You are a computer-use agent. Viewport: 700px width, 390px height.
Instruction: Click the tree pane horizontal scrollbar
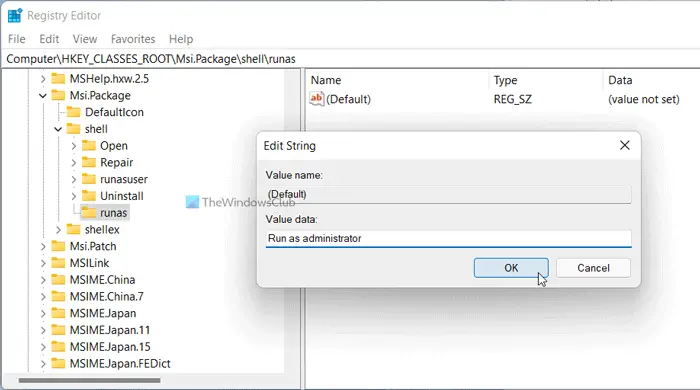pos(89,381)
